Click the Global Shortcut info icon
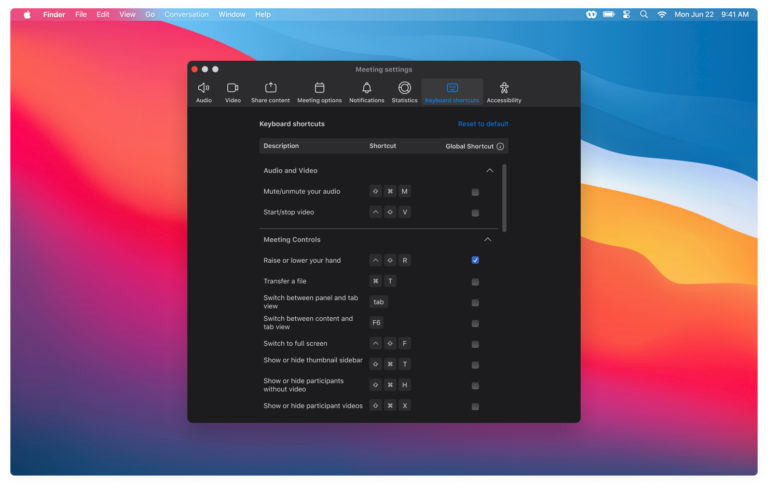Screen dimensions: 768x488 tap(500, 146)
